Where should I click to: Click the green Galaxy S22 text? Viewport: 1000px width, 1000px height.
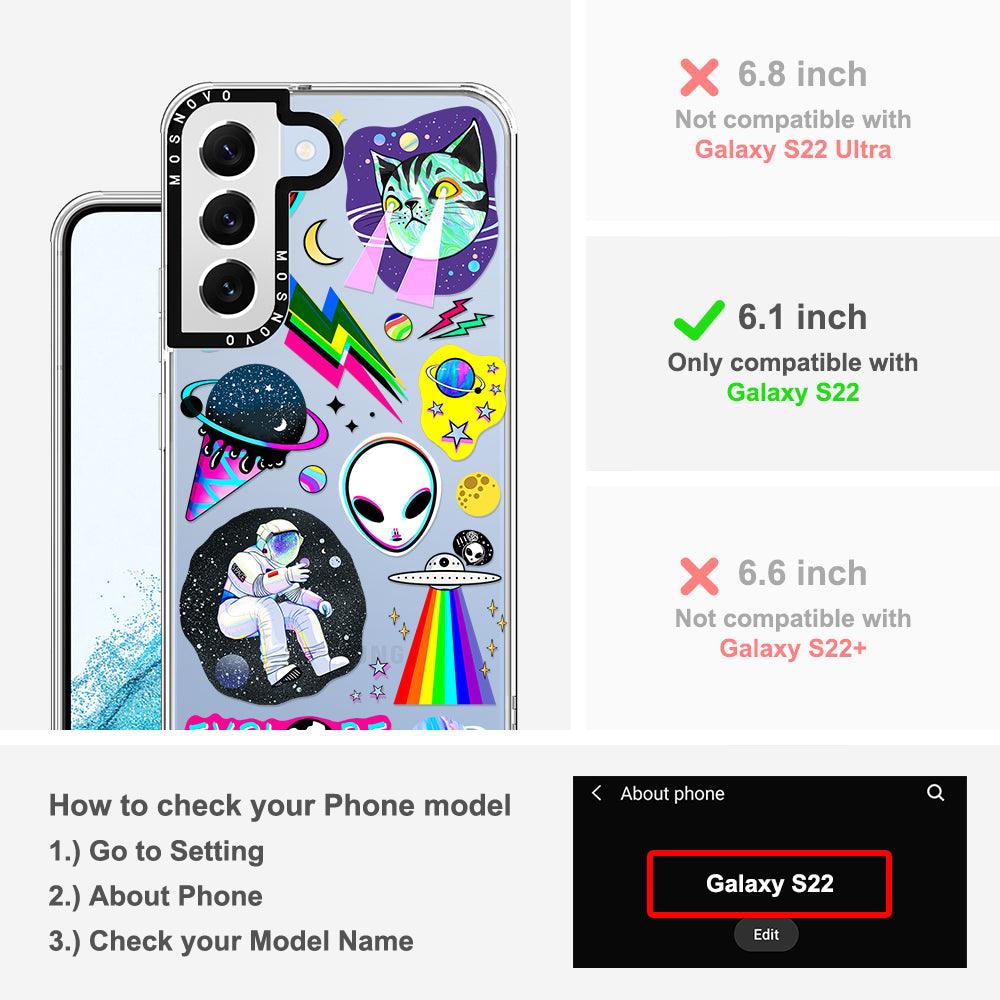(793, 392)
